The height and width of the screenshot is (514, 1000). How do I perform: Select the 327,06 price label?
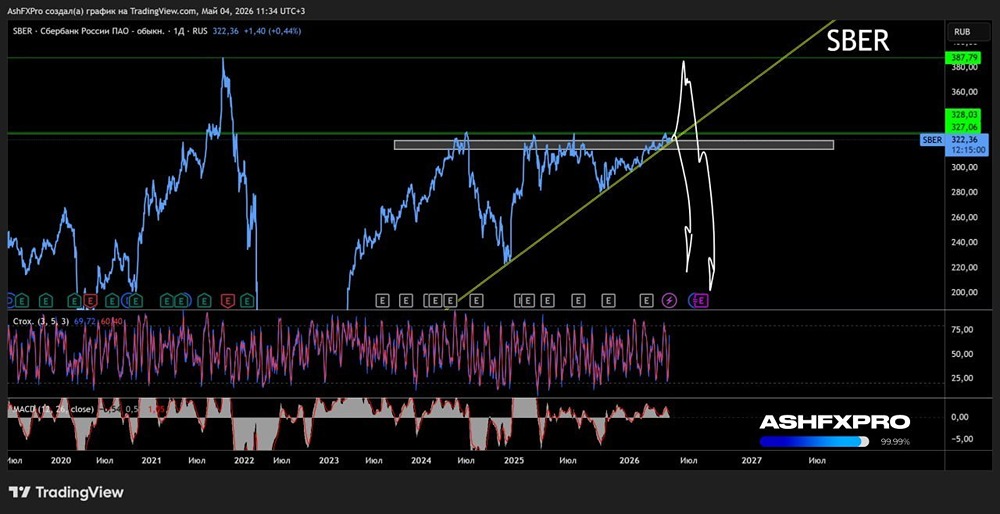tap(962, 126)
